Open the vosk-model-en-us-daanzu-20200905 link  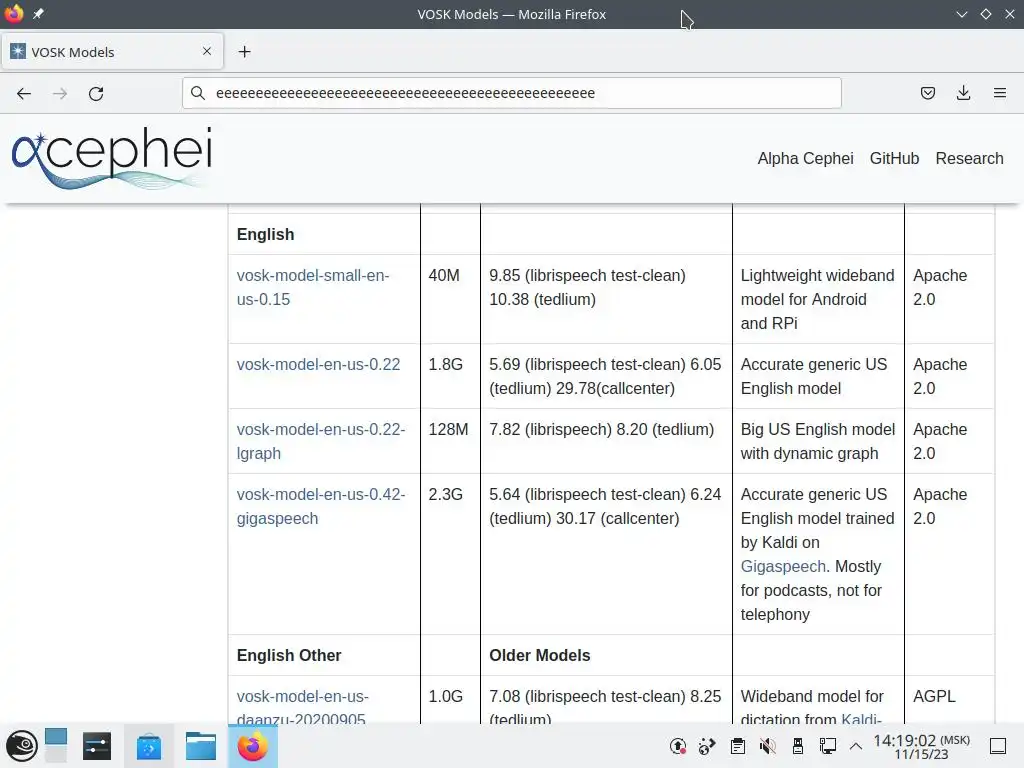302,708
